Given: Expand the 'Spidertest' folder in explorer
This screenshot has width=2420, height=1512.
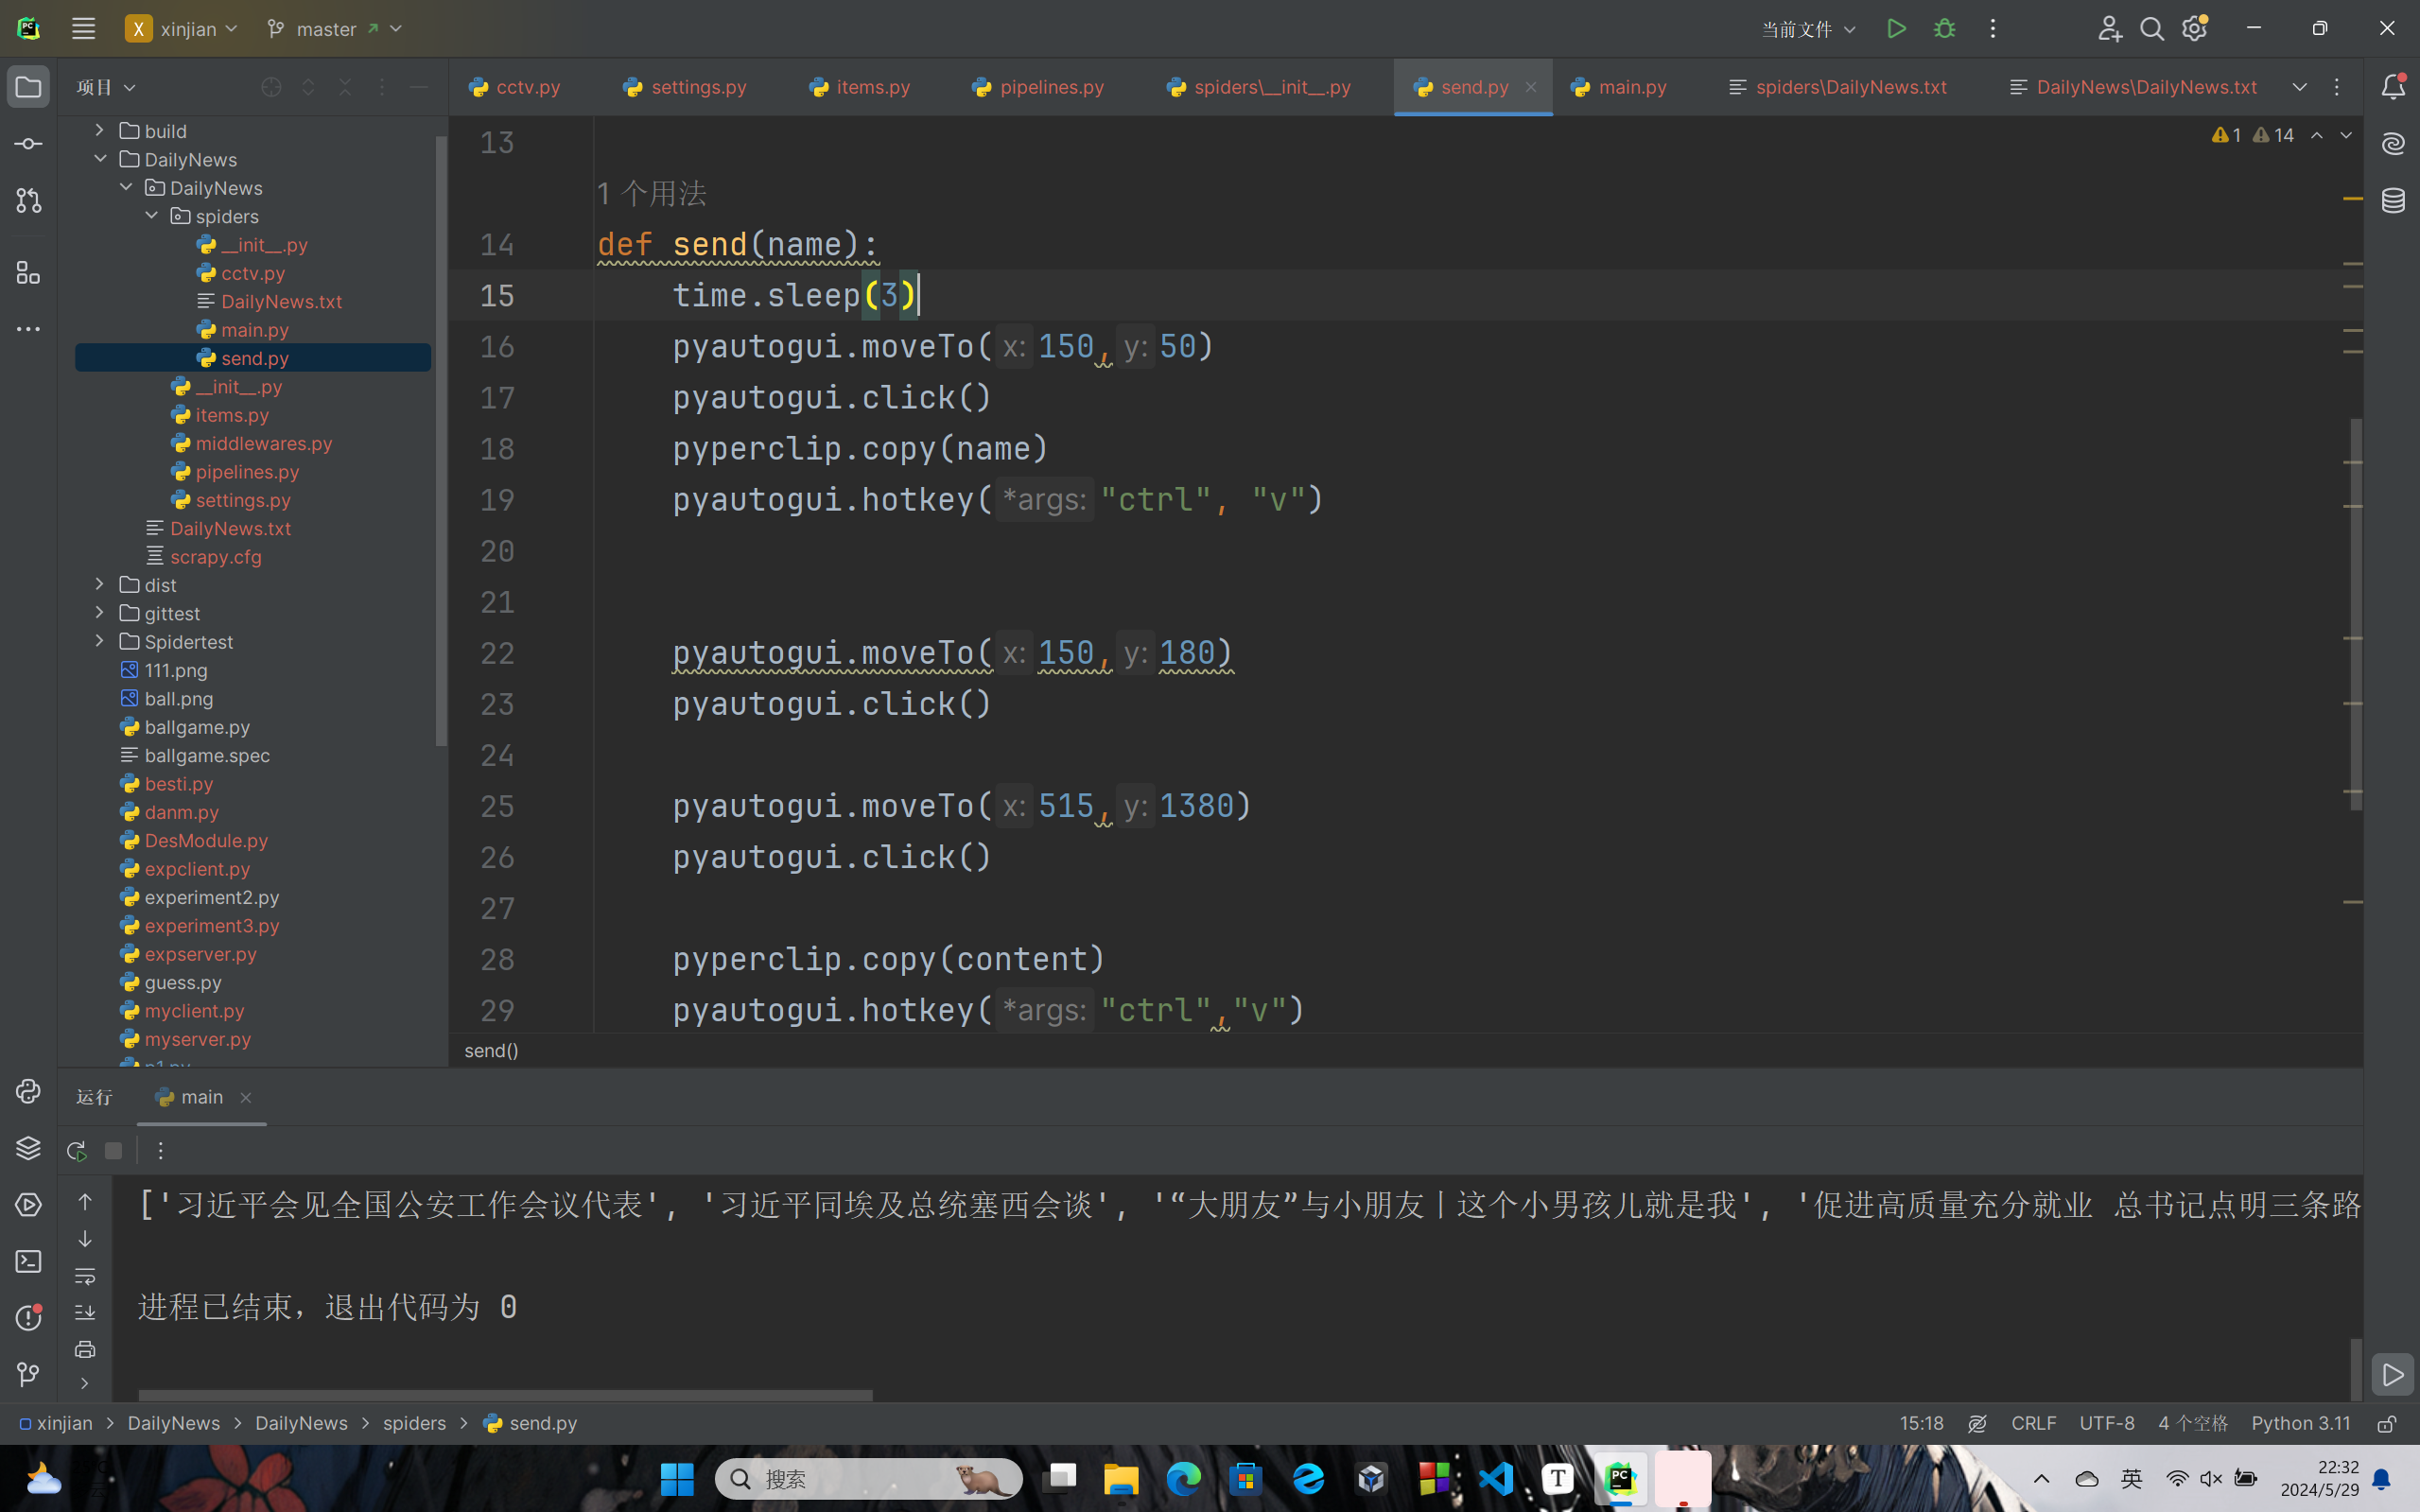Looking at the screenshot, I should tap(99, 641).
